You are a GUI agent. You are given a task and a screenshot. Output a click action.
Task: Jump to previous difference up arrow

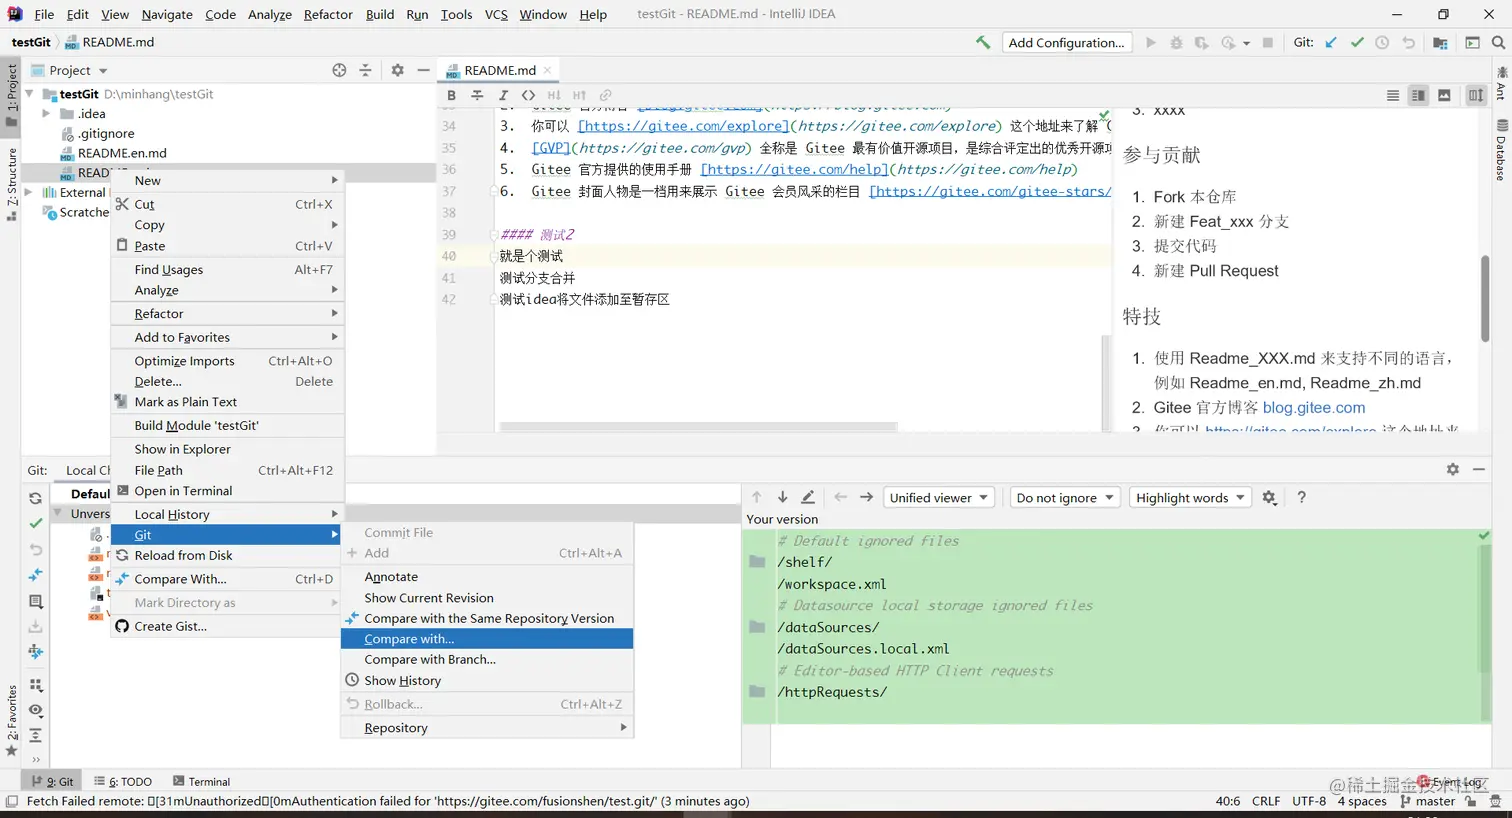[x=756, y=497]
